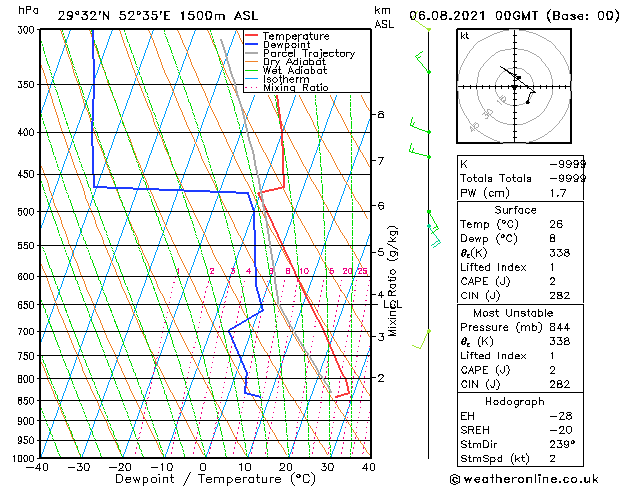The width and height of the screenshot is (629, 486).
Task: Click the 40 temperature axis tick label
Action: click(369, 467)
